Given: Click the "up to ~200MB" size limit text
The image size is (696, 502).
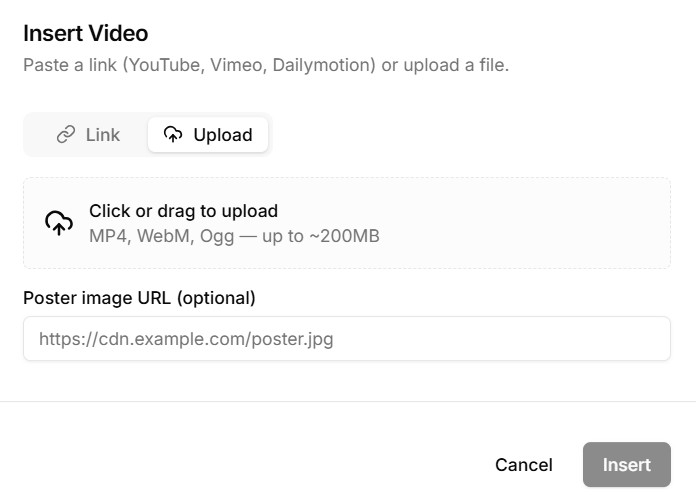Looking at the screenshot, I should [322, 237].
